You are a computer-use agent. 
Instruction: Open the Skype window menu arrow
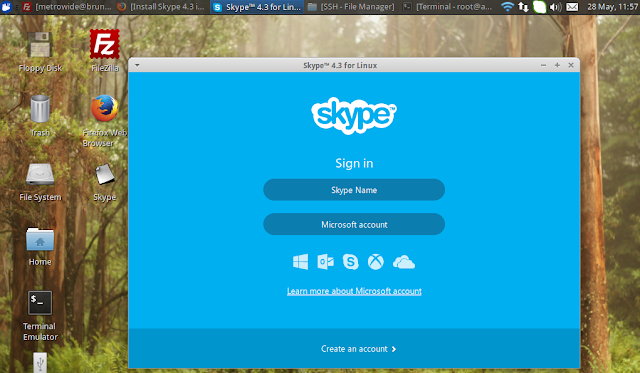pyautogui.click(x=137, y=65)
